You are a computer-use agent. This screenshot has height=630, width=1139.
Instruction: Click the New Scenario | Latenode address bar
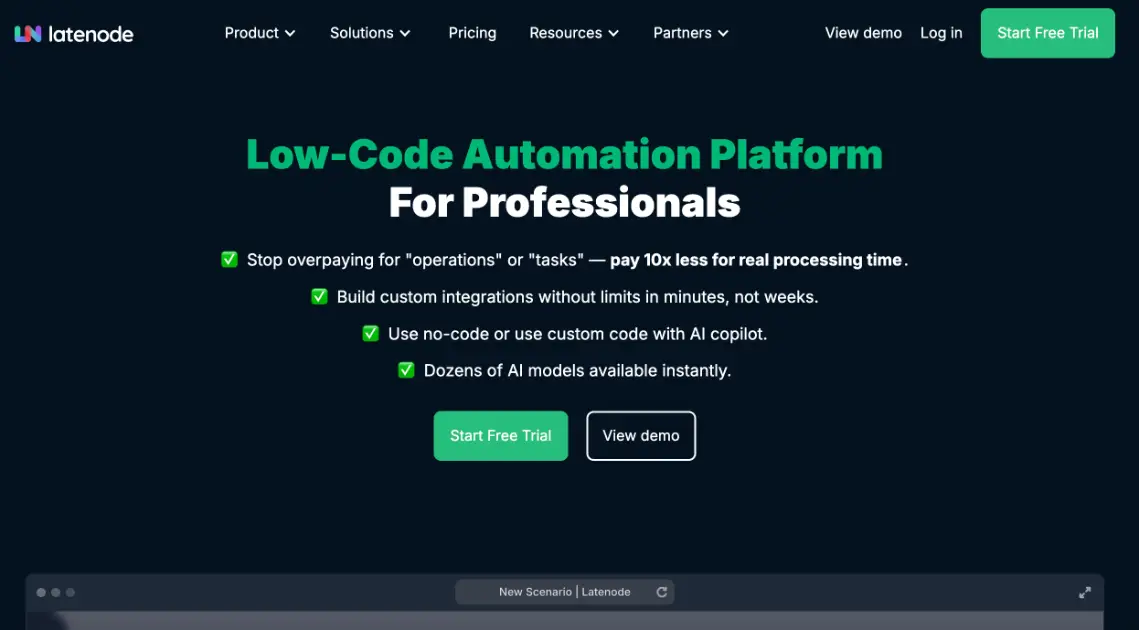[x=564, y=592]
